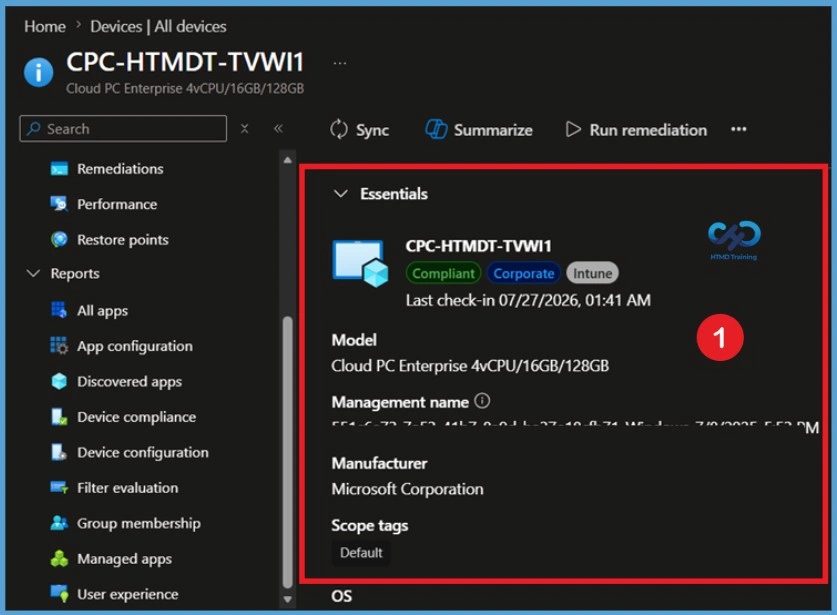Open Remediations menu item
Image resolution: width=837 pixels, height=615 pixels.
tap(120, 169)
